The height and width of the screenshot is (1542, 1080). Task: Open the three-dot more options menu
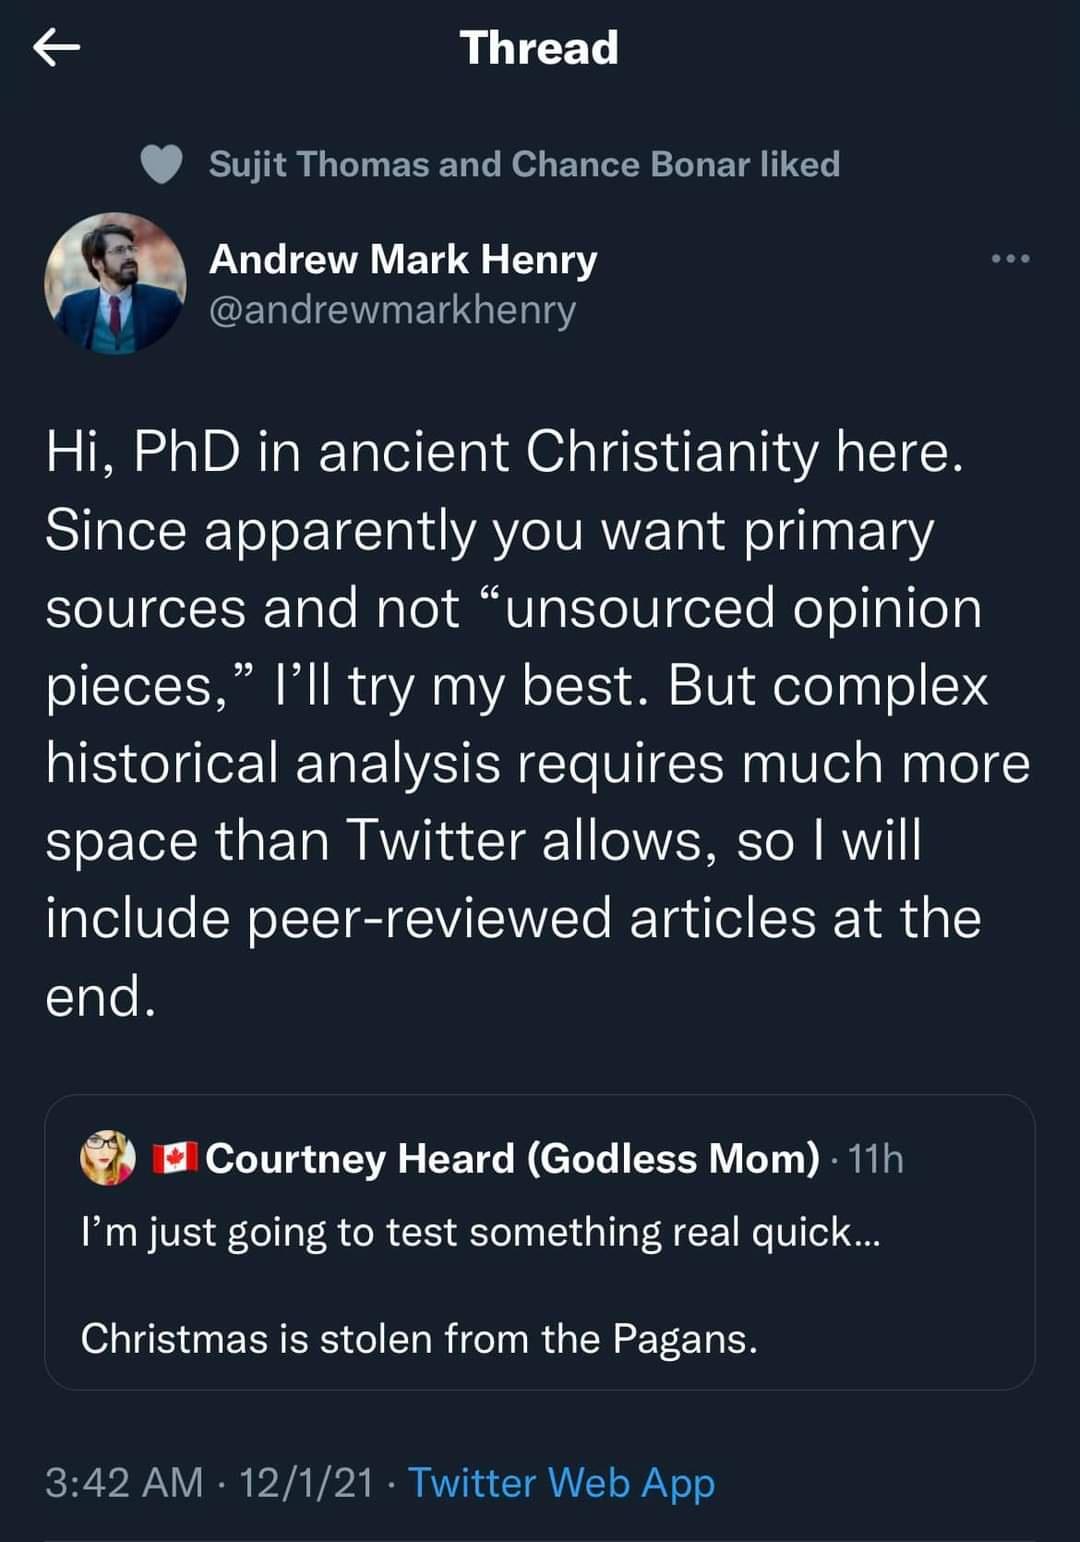(1009, 260)
